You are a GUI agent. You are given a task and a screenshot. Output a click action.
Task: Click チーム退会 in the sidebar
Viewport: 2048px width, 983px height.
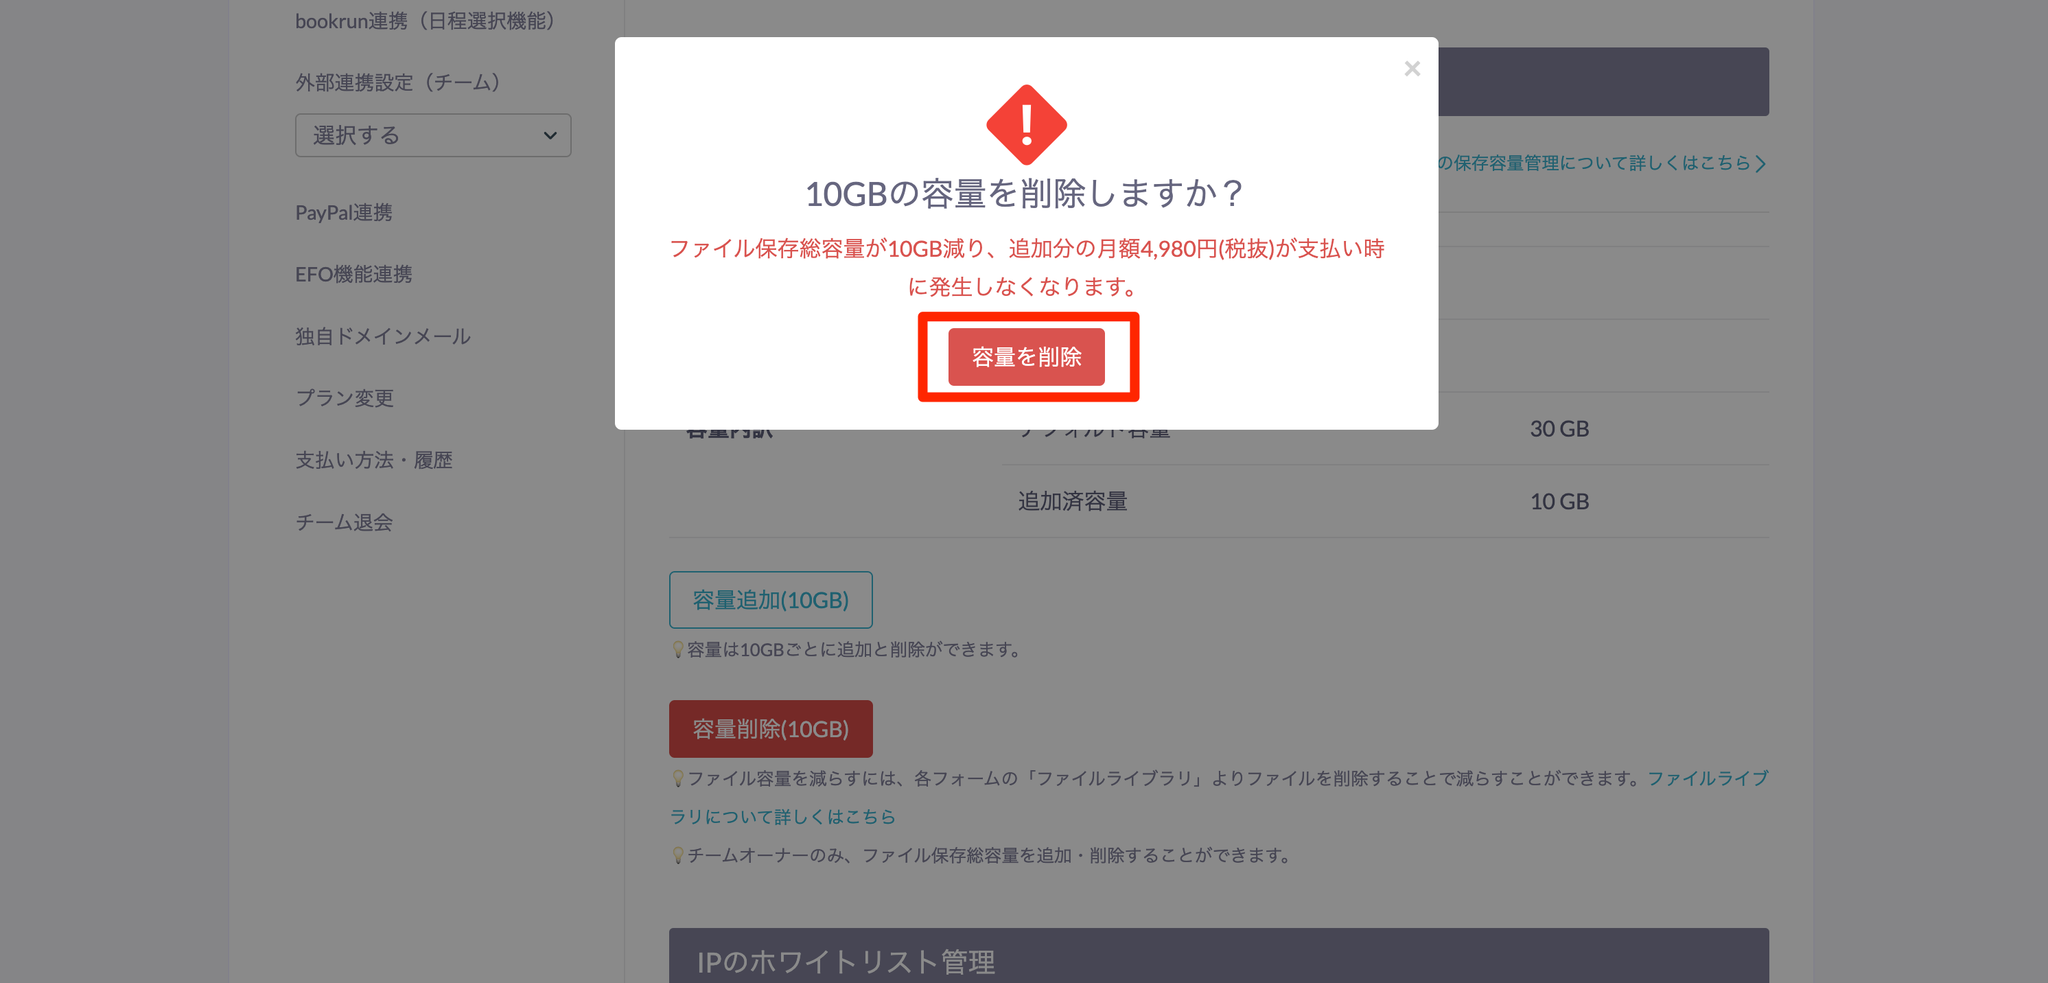[x=344, y=522]
